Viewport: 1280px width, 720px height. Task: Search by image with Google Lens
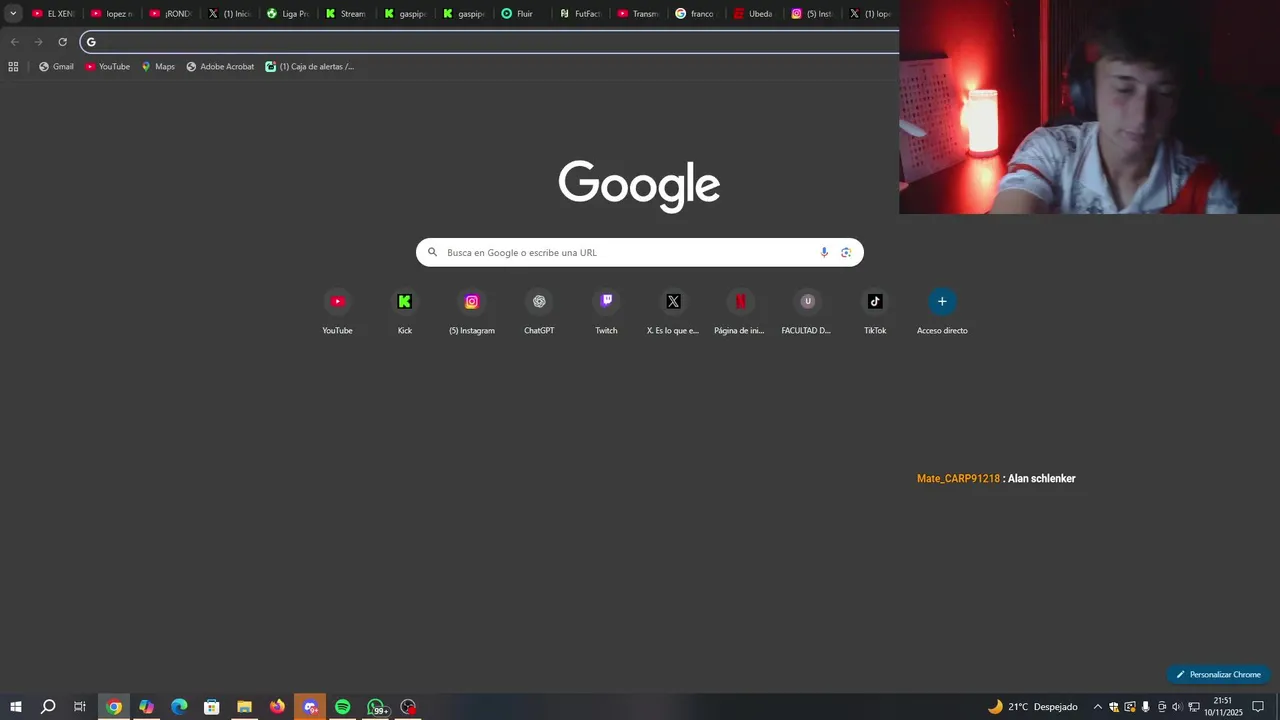[x=846, y=252]
